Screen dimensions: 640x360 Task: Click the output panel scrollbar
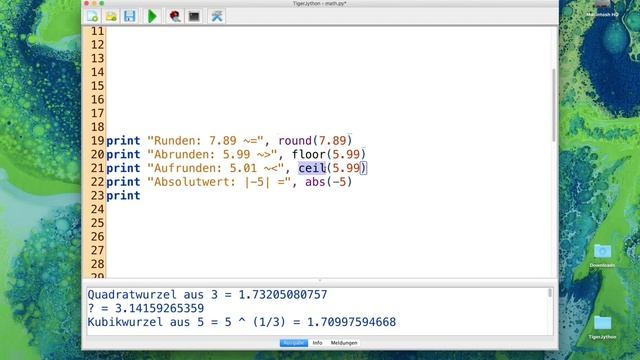click(550, 293)
